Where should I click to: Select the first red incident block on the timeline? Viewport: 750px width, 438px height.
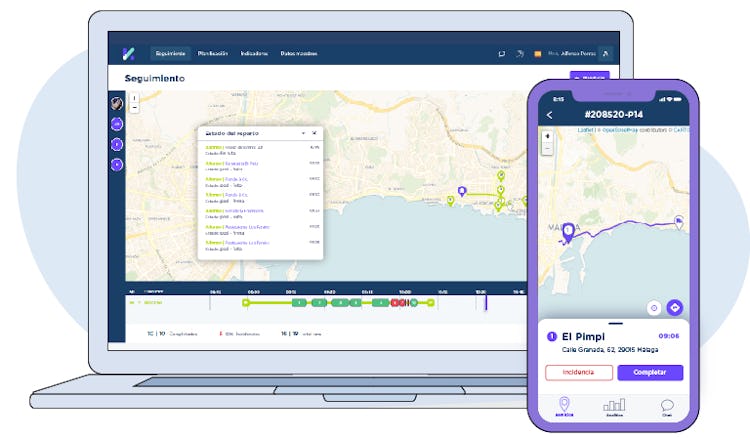coord(395,303)
